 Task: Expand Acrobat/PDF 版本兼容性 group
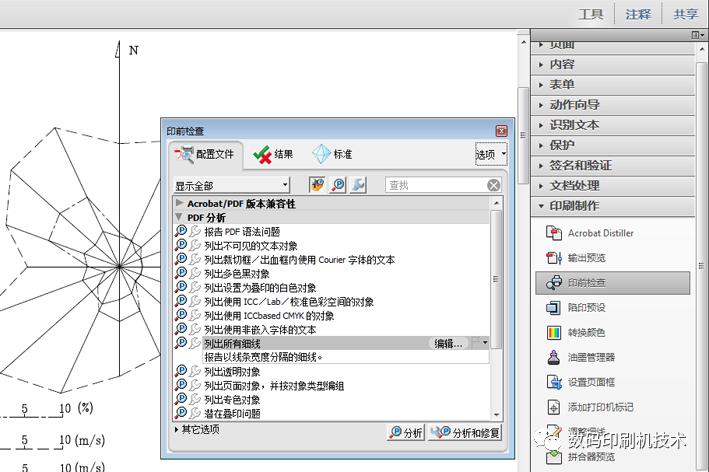[x=179, y=203]
